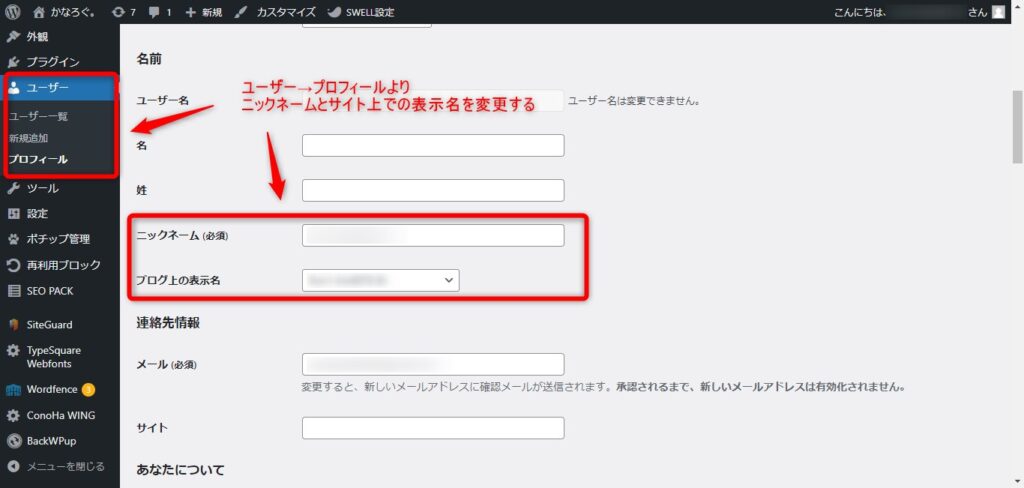Focus the サイト URL input field
Viewport: 1024px width, 488px height.
pos(432,428)
